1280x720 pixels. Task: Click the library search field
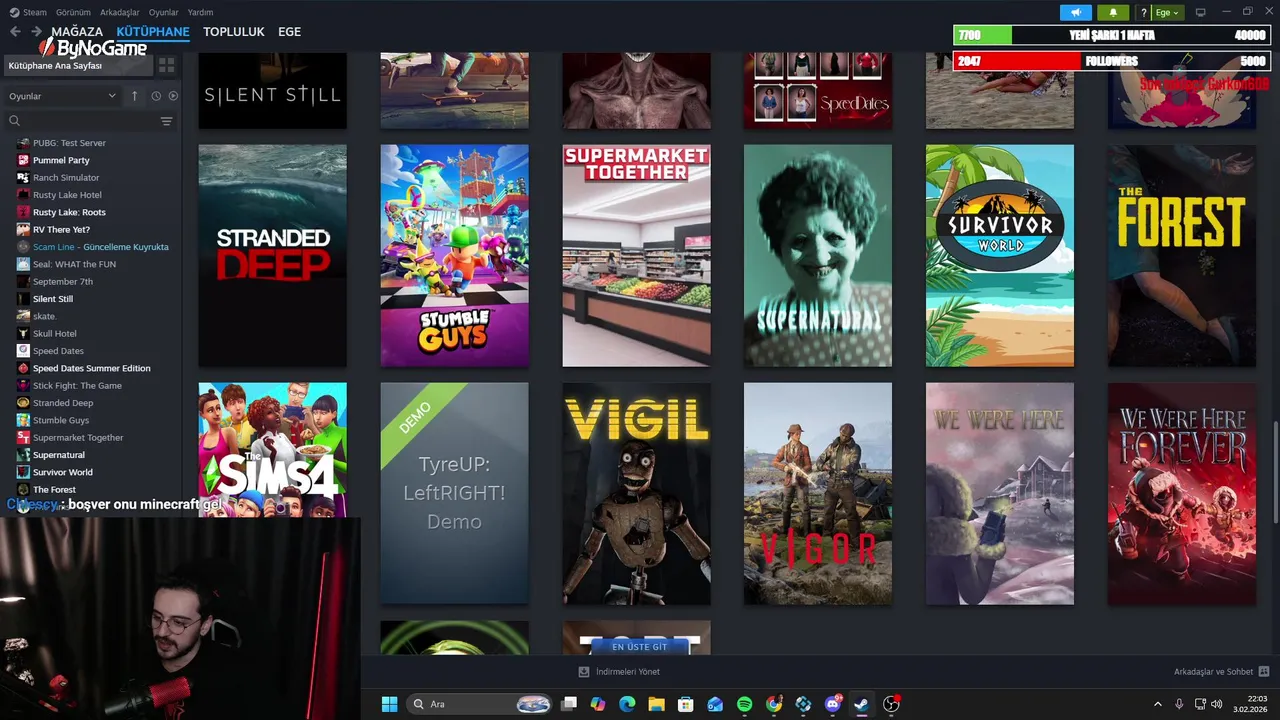(x=82, y=121)
